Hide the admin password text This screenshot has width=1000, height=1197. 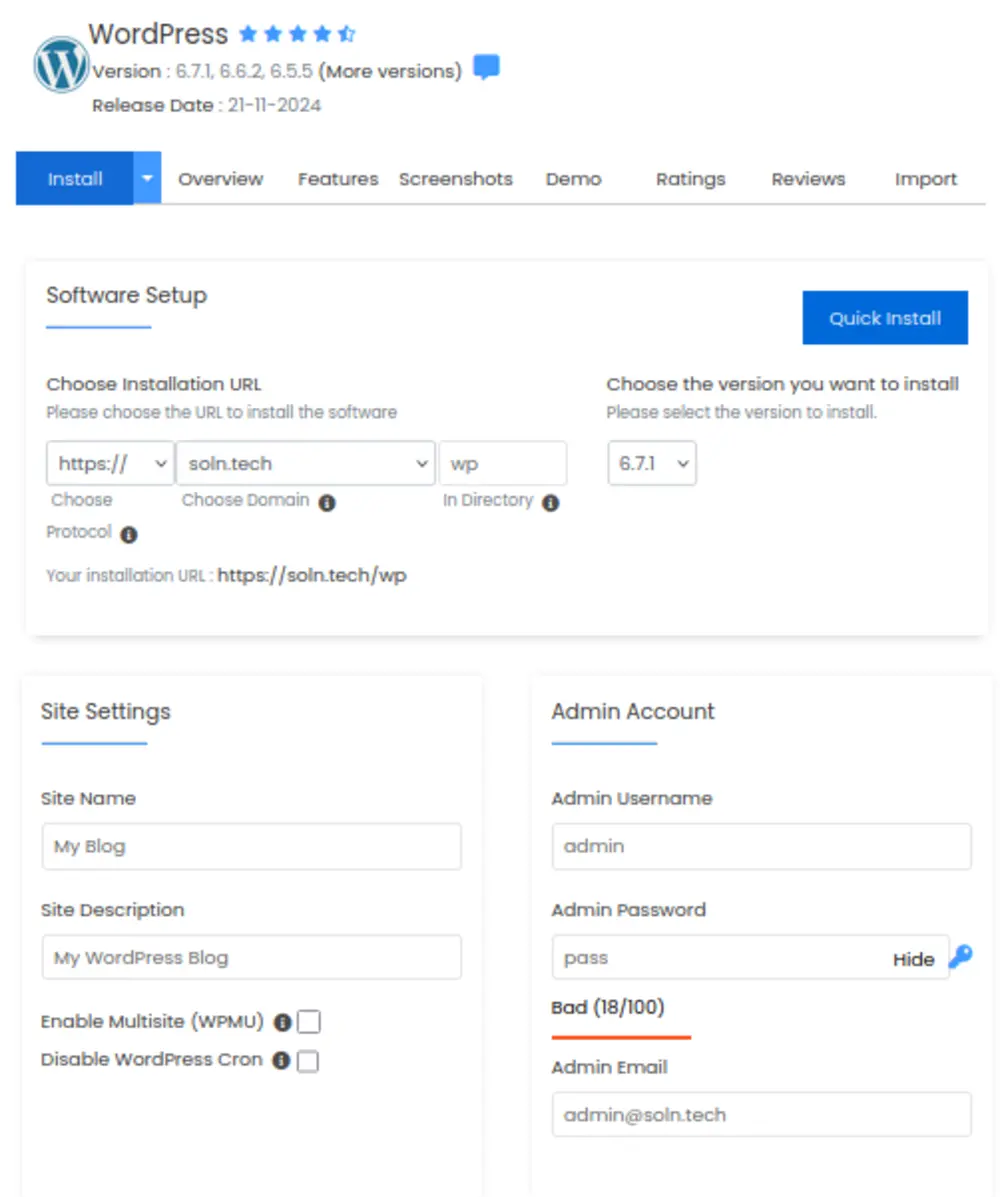913,958
